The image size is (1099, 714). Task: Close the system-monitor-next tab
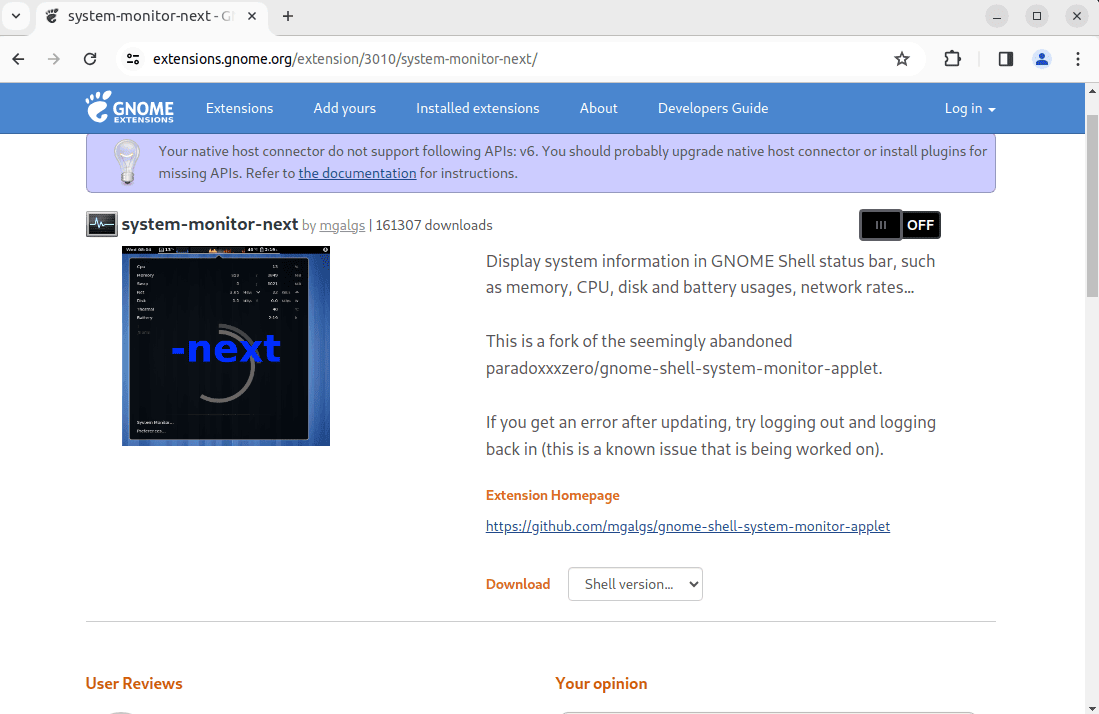pos(252,16)
